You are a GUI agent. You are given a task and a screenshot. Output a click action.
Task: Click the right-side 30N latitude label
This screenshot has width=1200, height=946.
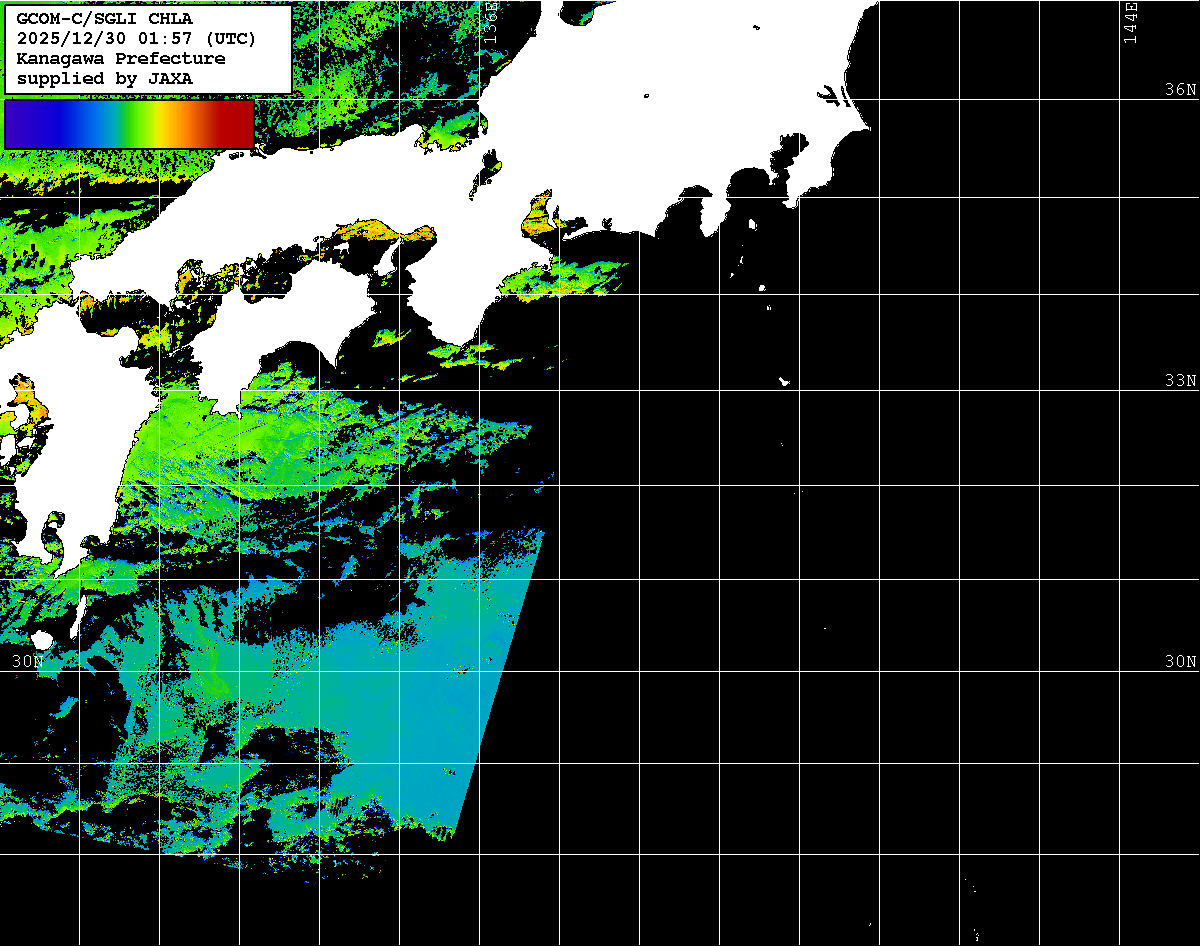click(1180, 661)
